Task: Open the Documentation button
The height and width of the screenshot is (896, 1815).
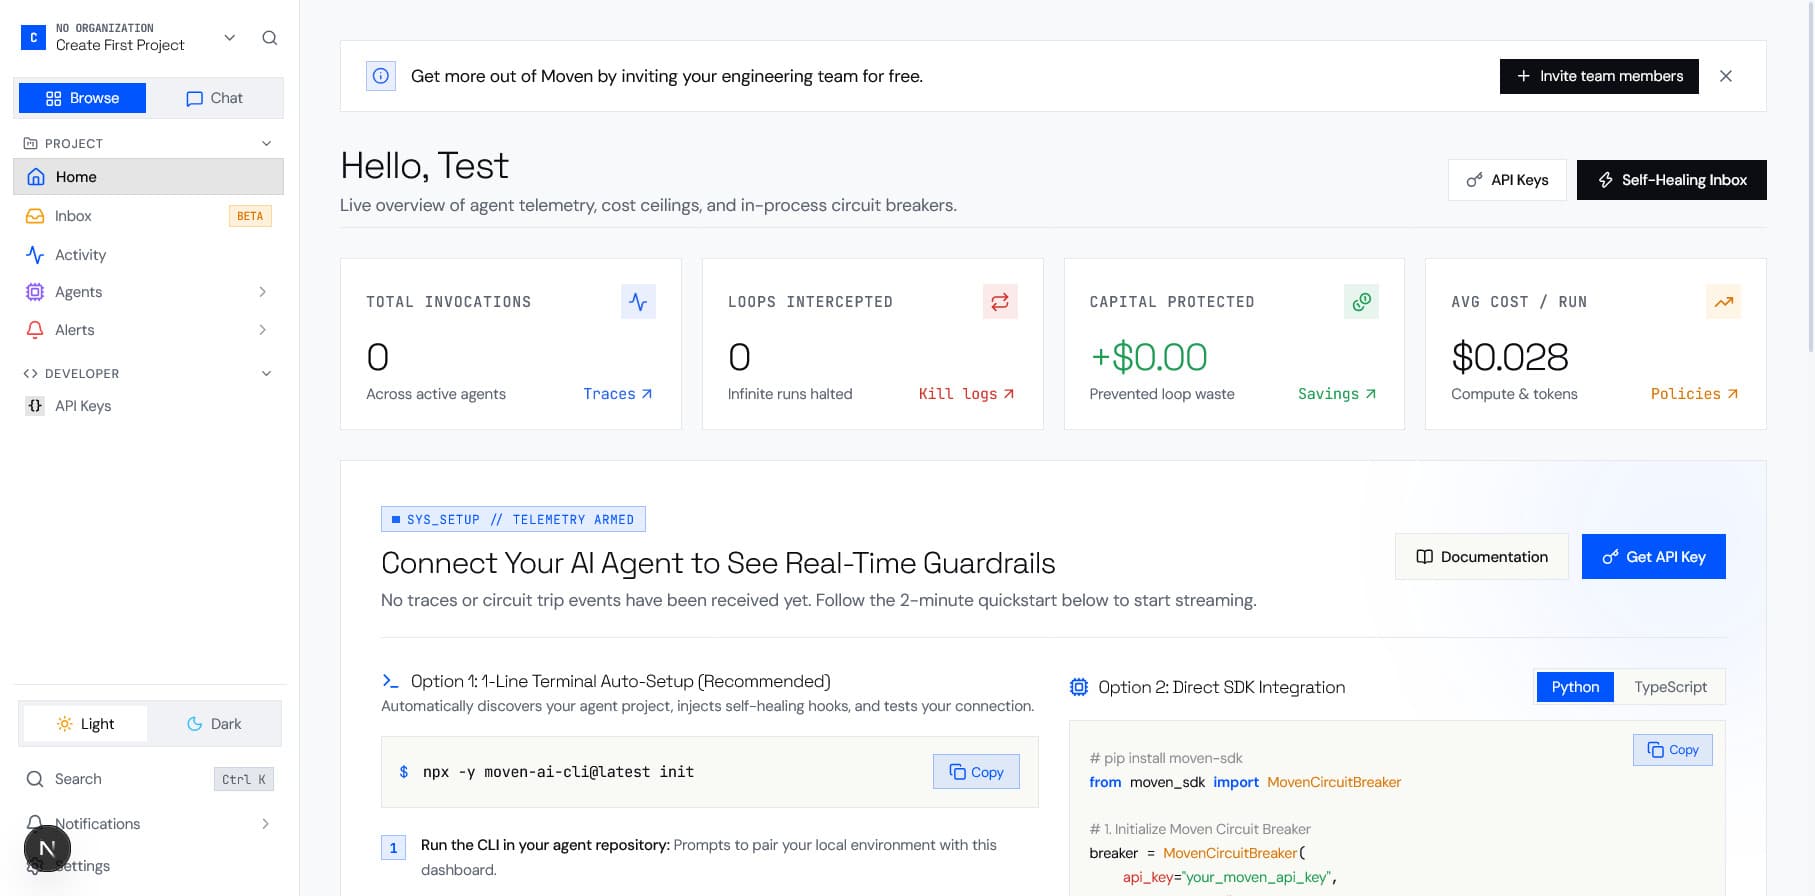Action: pos(1482,557)
